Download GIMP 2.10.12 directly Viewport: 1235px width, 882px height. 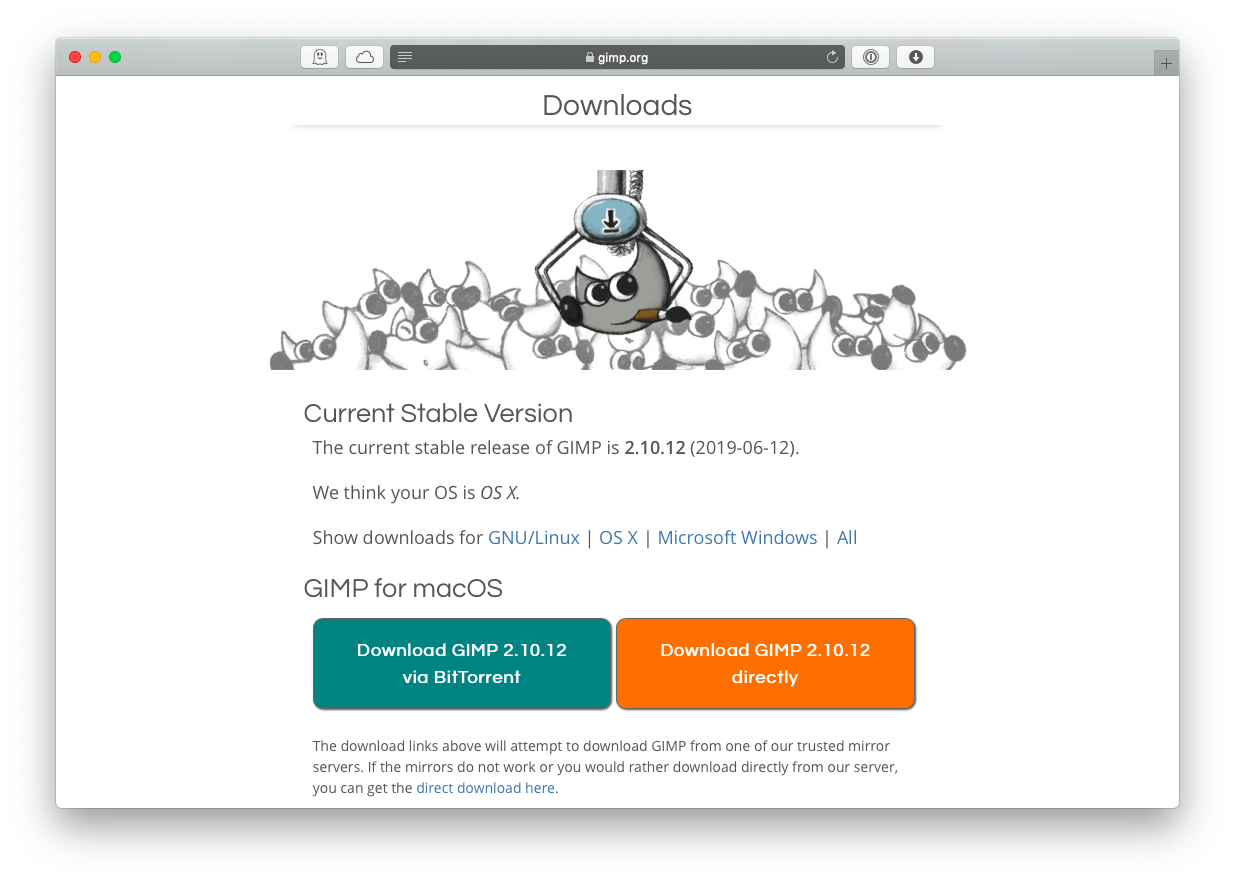(765, 663)
